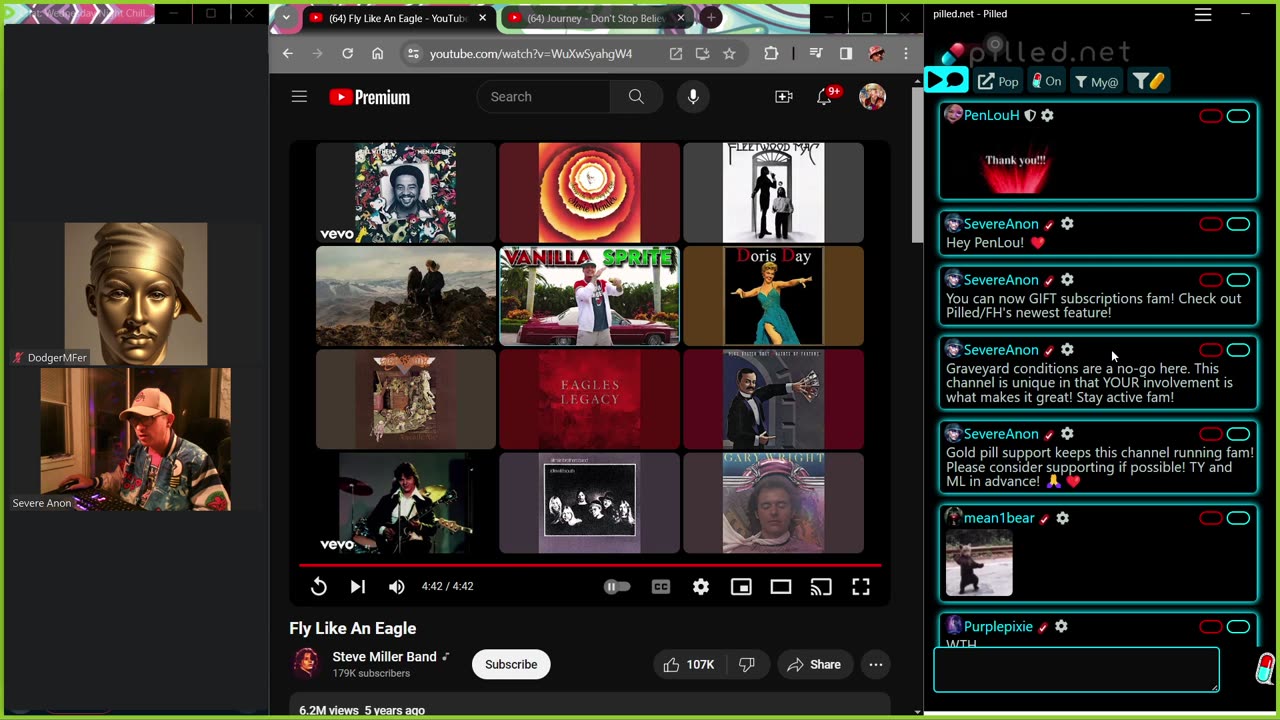Click the video progress bar
The height and width of the screenshot is (720, 1280).
[x=590, y=565]
